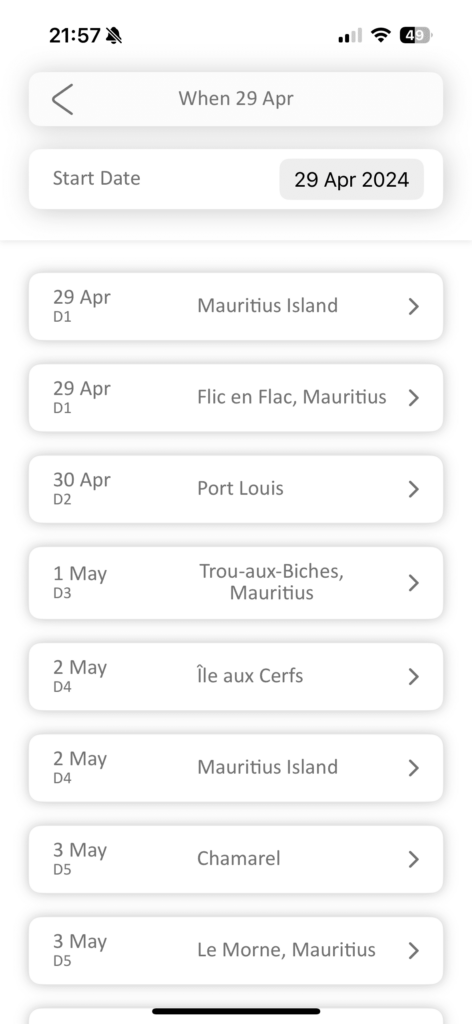Click the When 29 Apr header title

tap(236, 99)
